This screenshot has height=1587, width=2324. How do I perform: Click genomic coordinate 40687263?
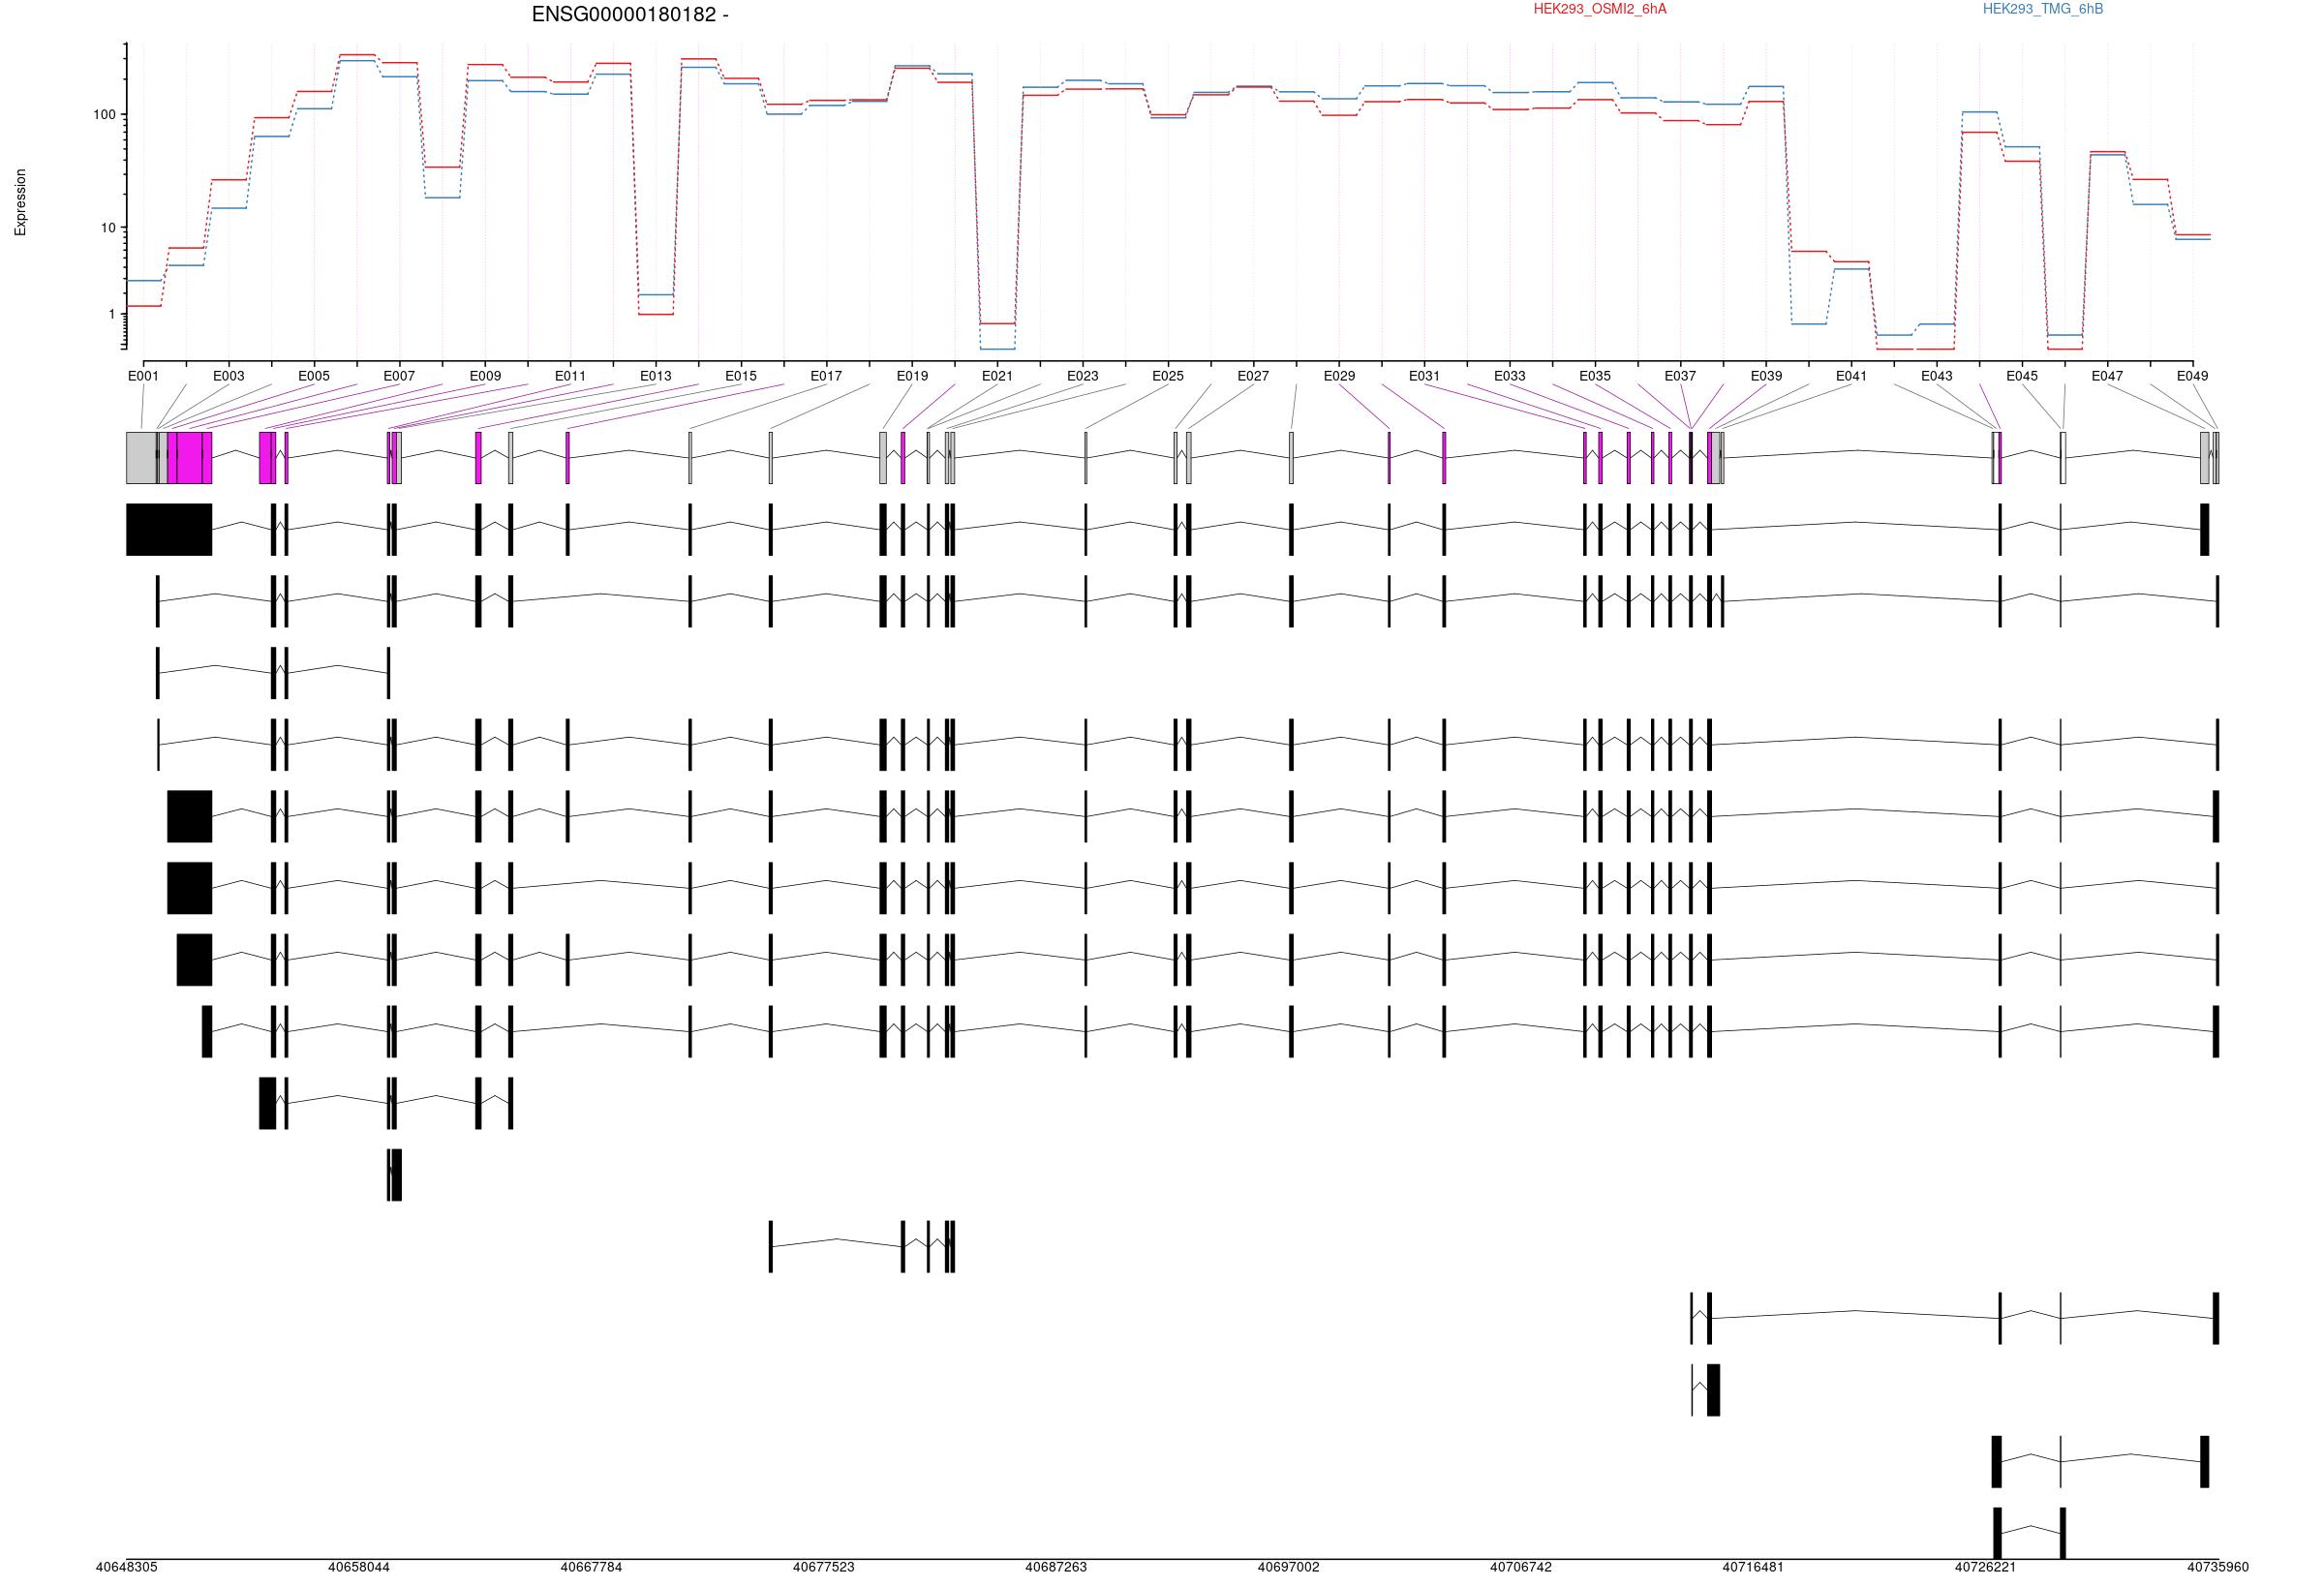click(1056, 1567)
